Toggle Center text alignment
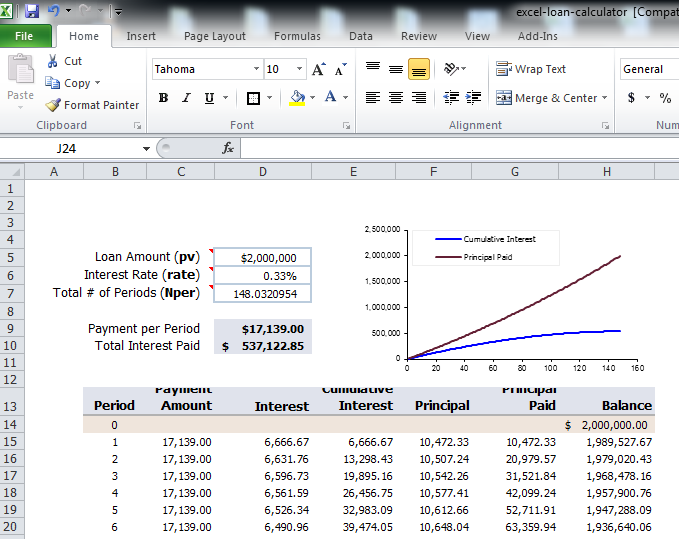The image size is (679, 539). (396, 98)
